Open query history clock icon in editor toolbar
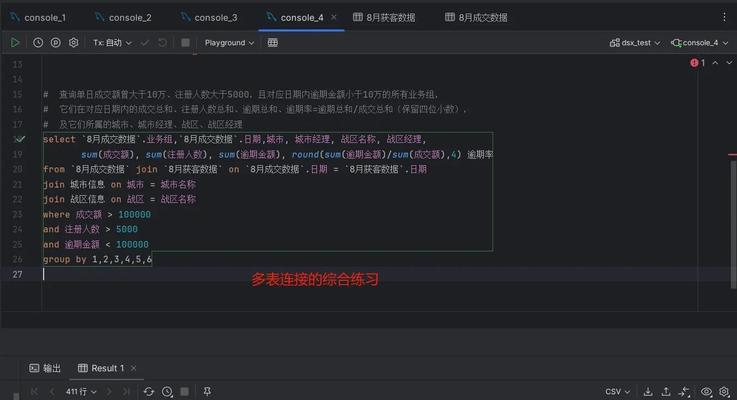The width and height of the screenshot is (737, 400). tap(38, 43)
